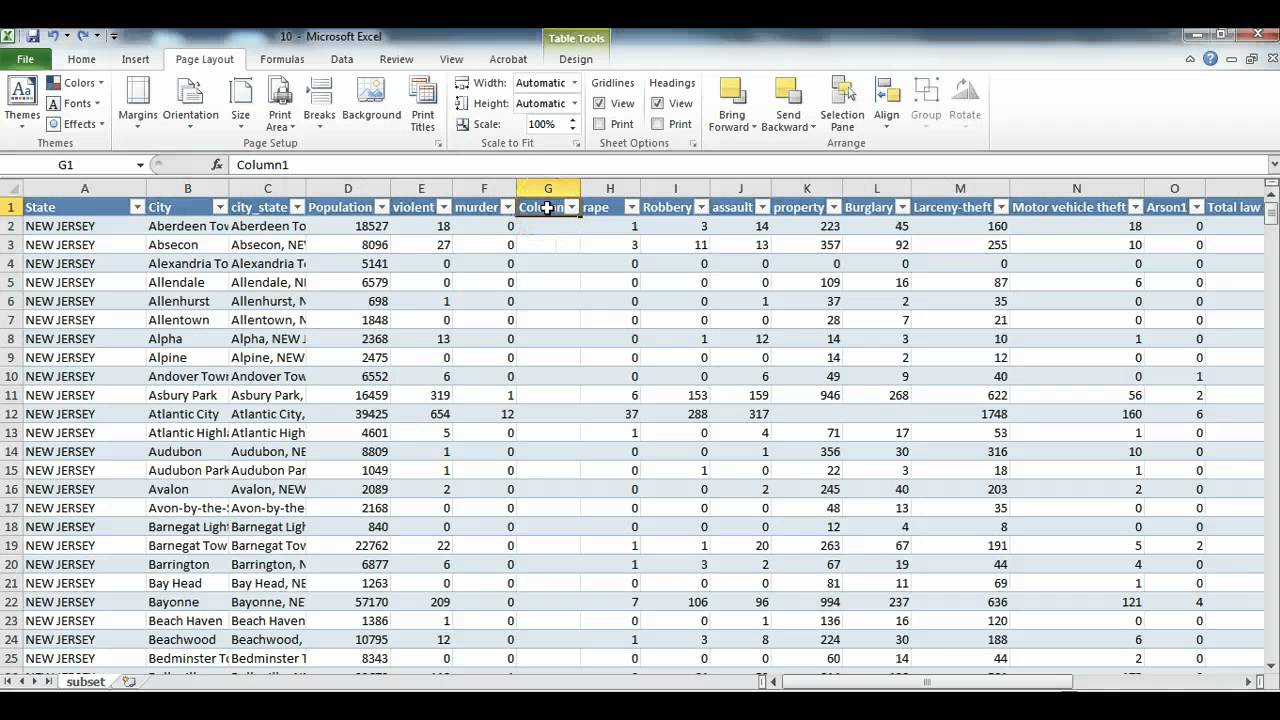
Task: Toggle Headings View checkbox
Action: (657, 103)
